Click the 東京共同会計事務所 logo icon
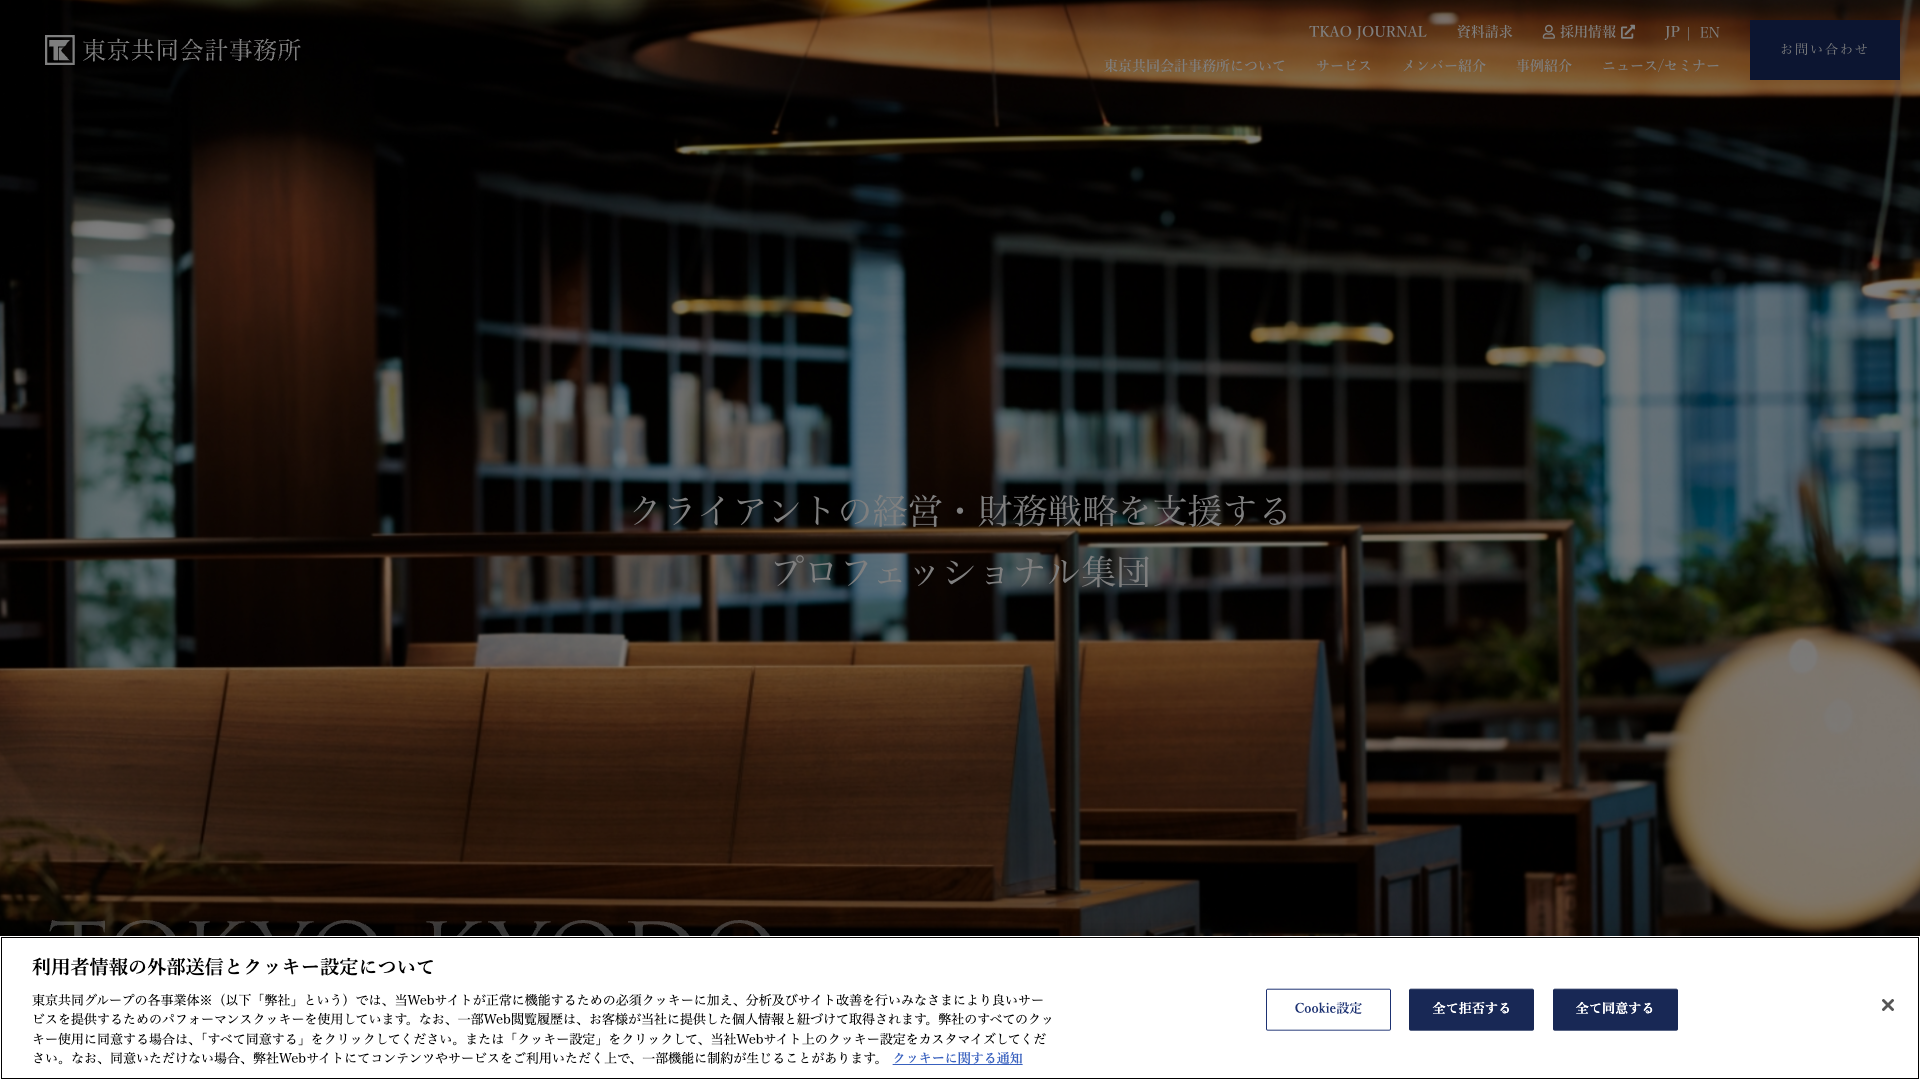Image resolution: width=1920 pixels, height=1080 pixels. coord(60,50)
